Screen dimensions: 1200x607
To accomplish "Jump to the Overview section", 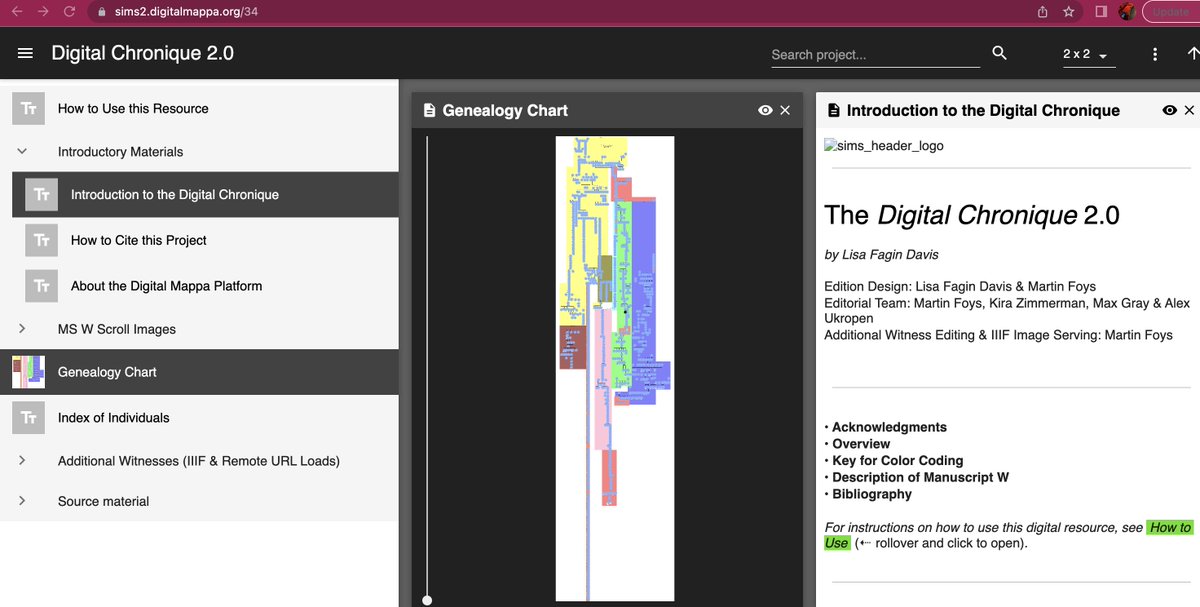I will [861, 444].
